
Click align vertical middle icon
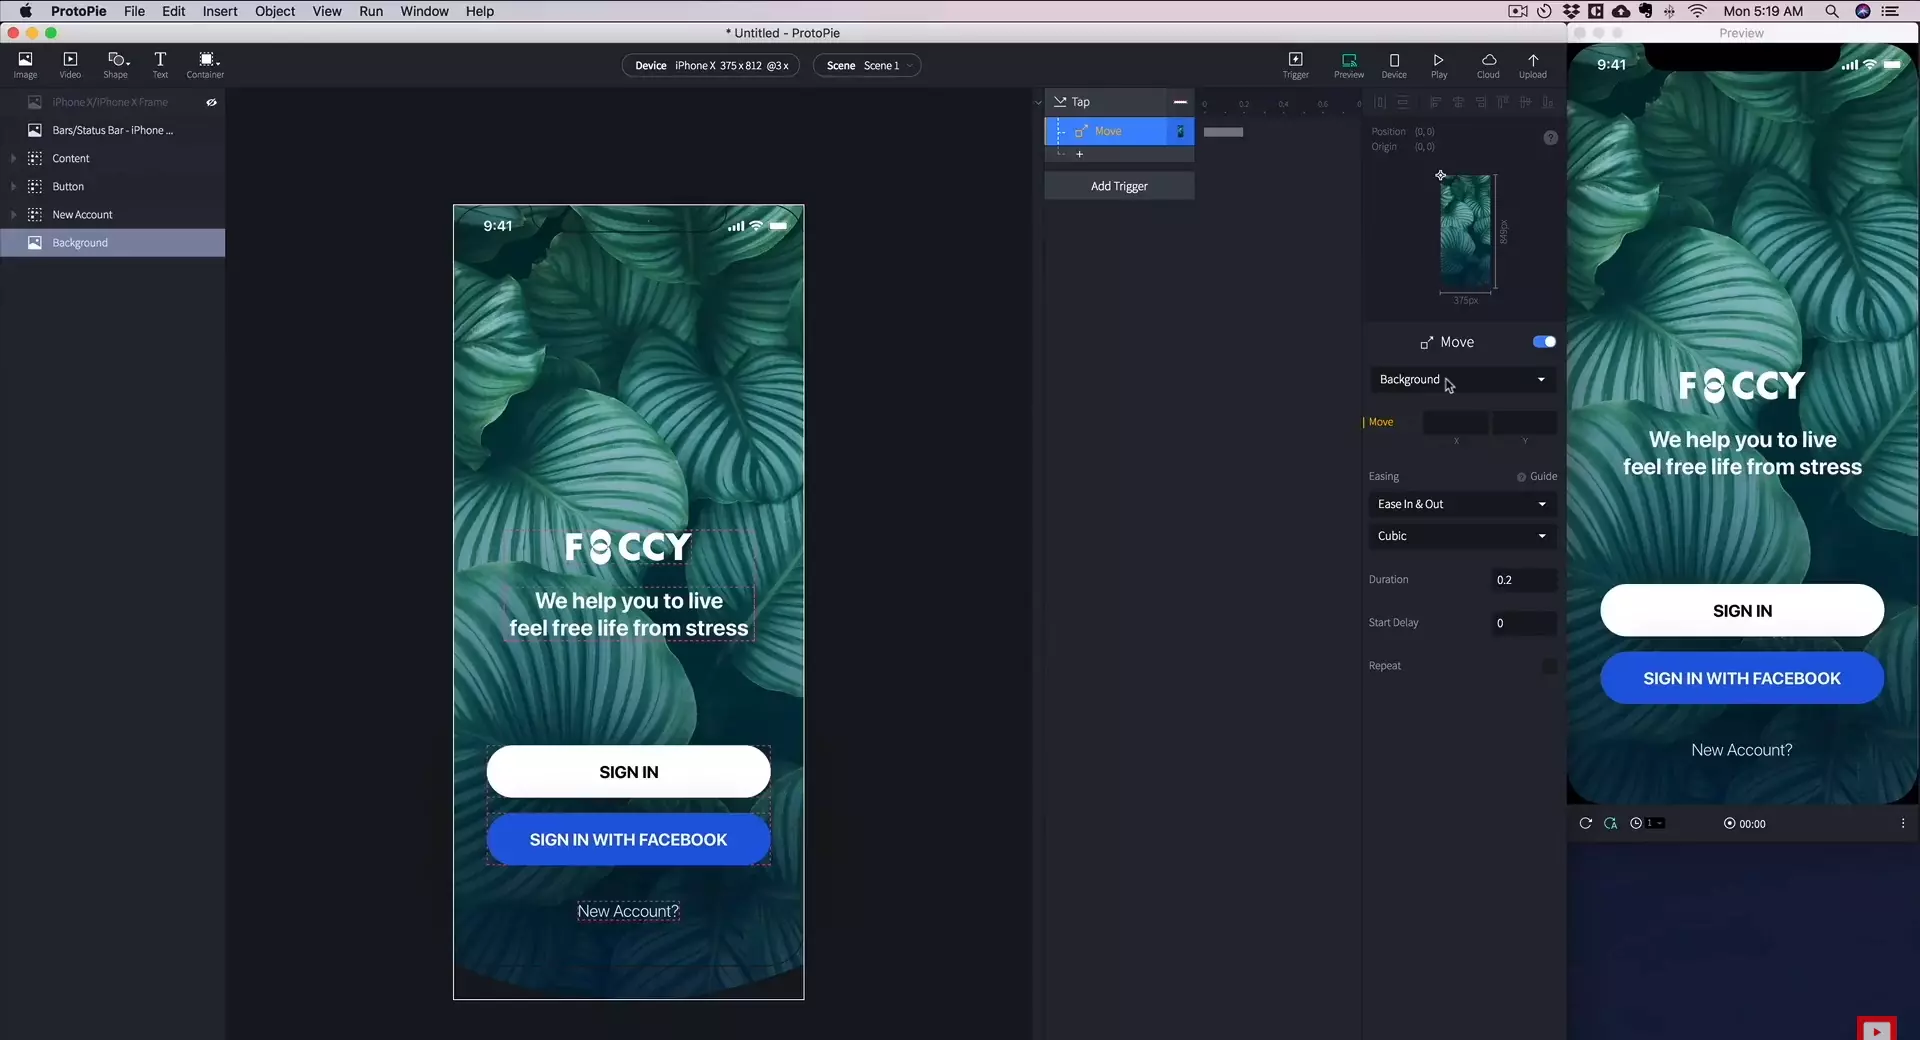pyautogui.click(x=1525, y=102)
